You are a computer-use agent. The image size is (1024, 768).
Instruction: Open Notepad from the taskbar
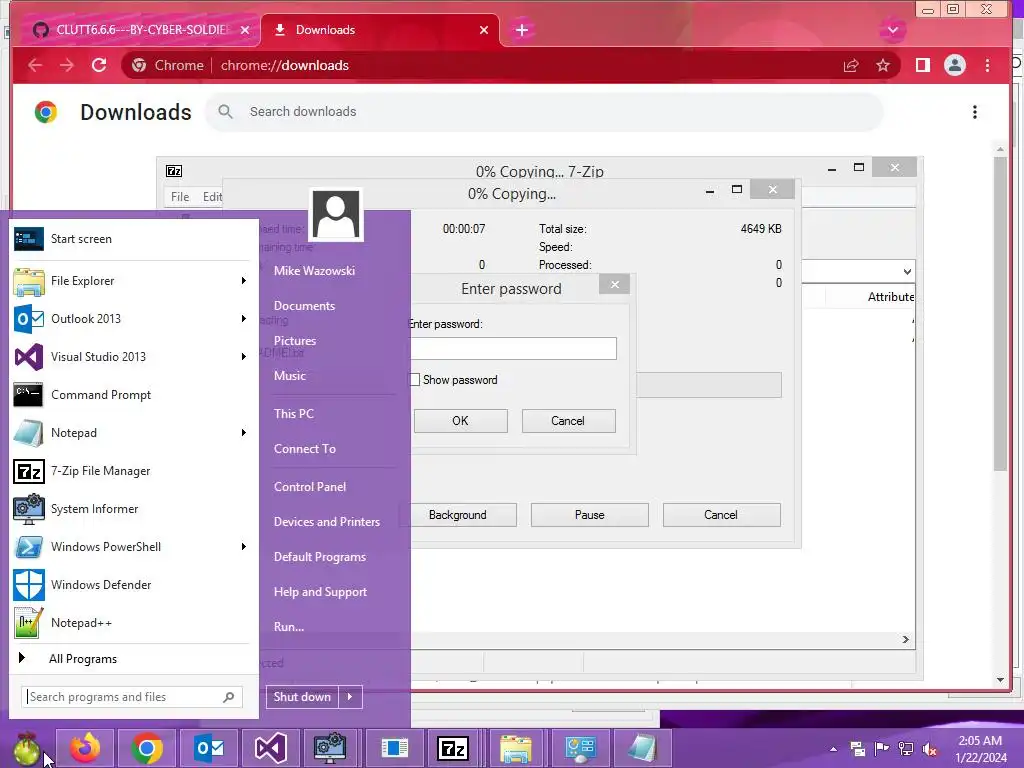[x=641, y=748]
